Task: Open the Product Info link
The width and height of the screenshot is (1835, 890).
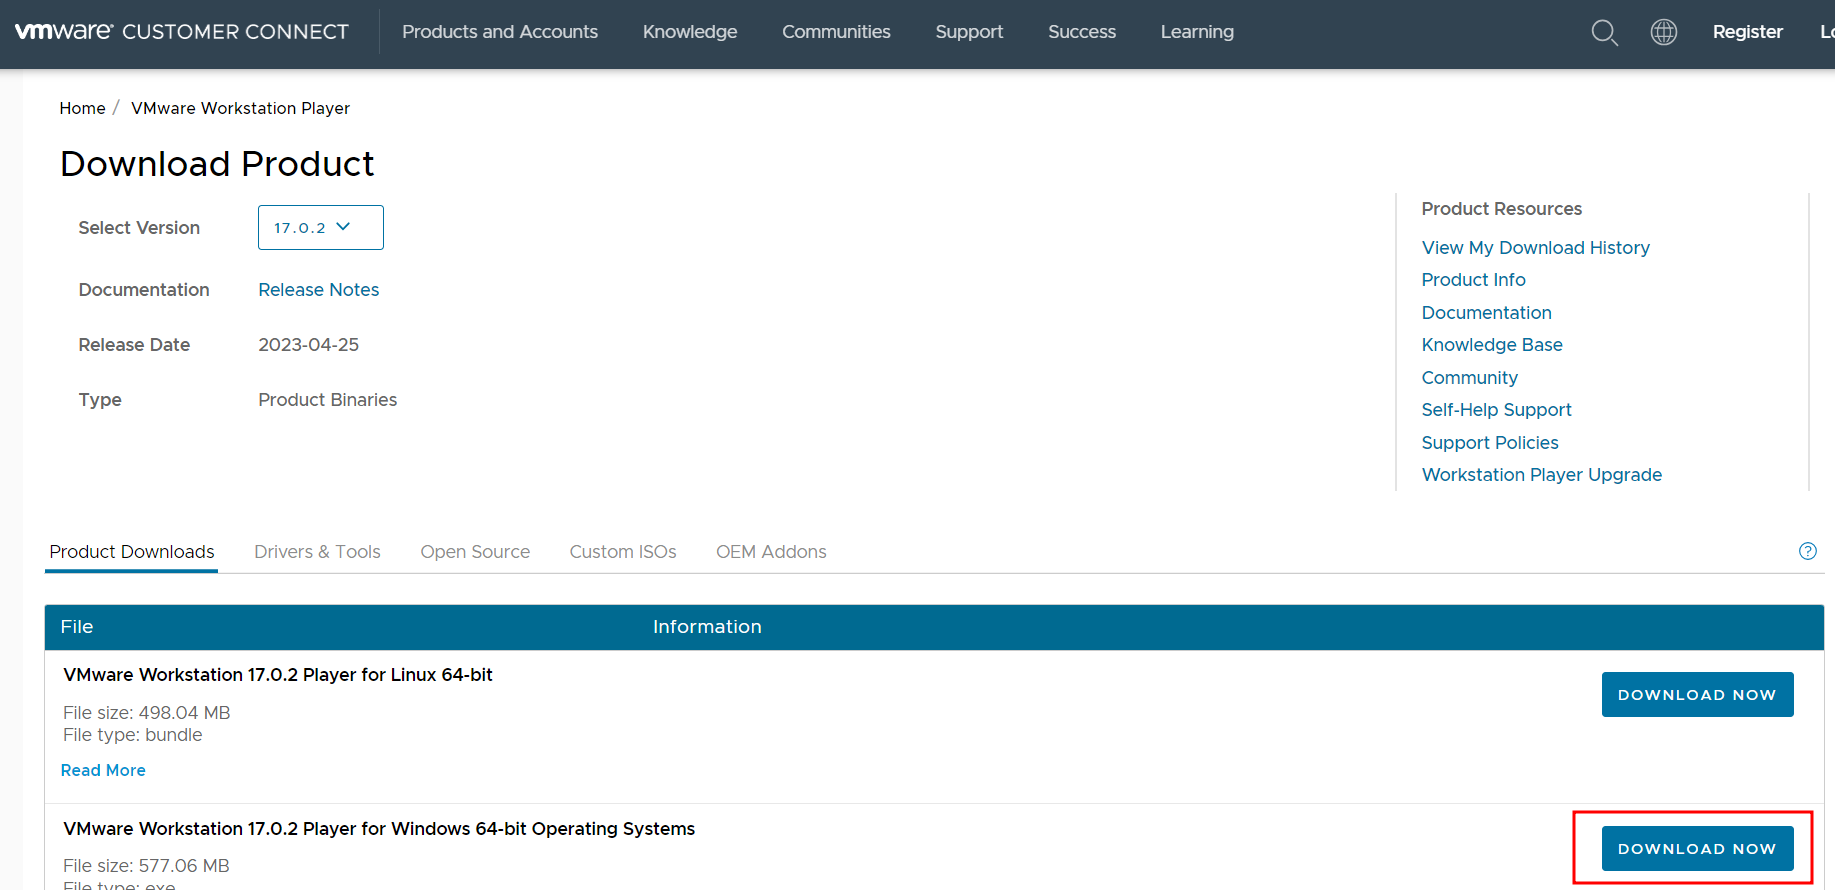Action: 1474,280
